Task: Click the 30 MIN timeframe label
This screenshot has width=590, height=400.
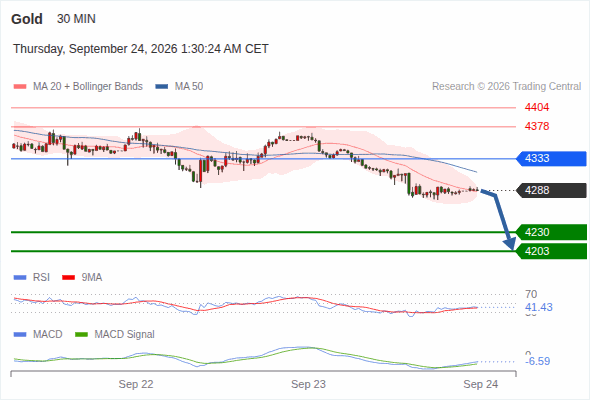Action: tap(76, 19)
